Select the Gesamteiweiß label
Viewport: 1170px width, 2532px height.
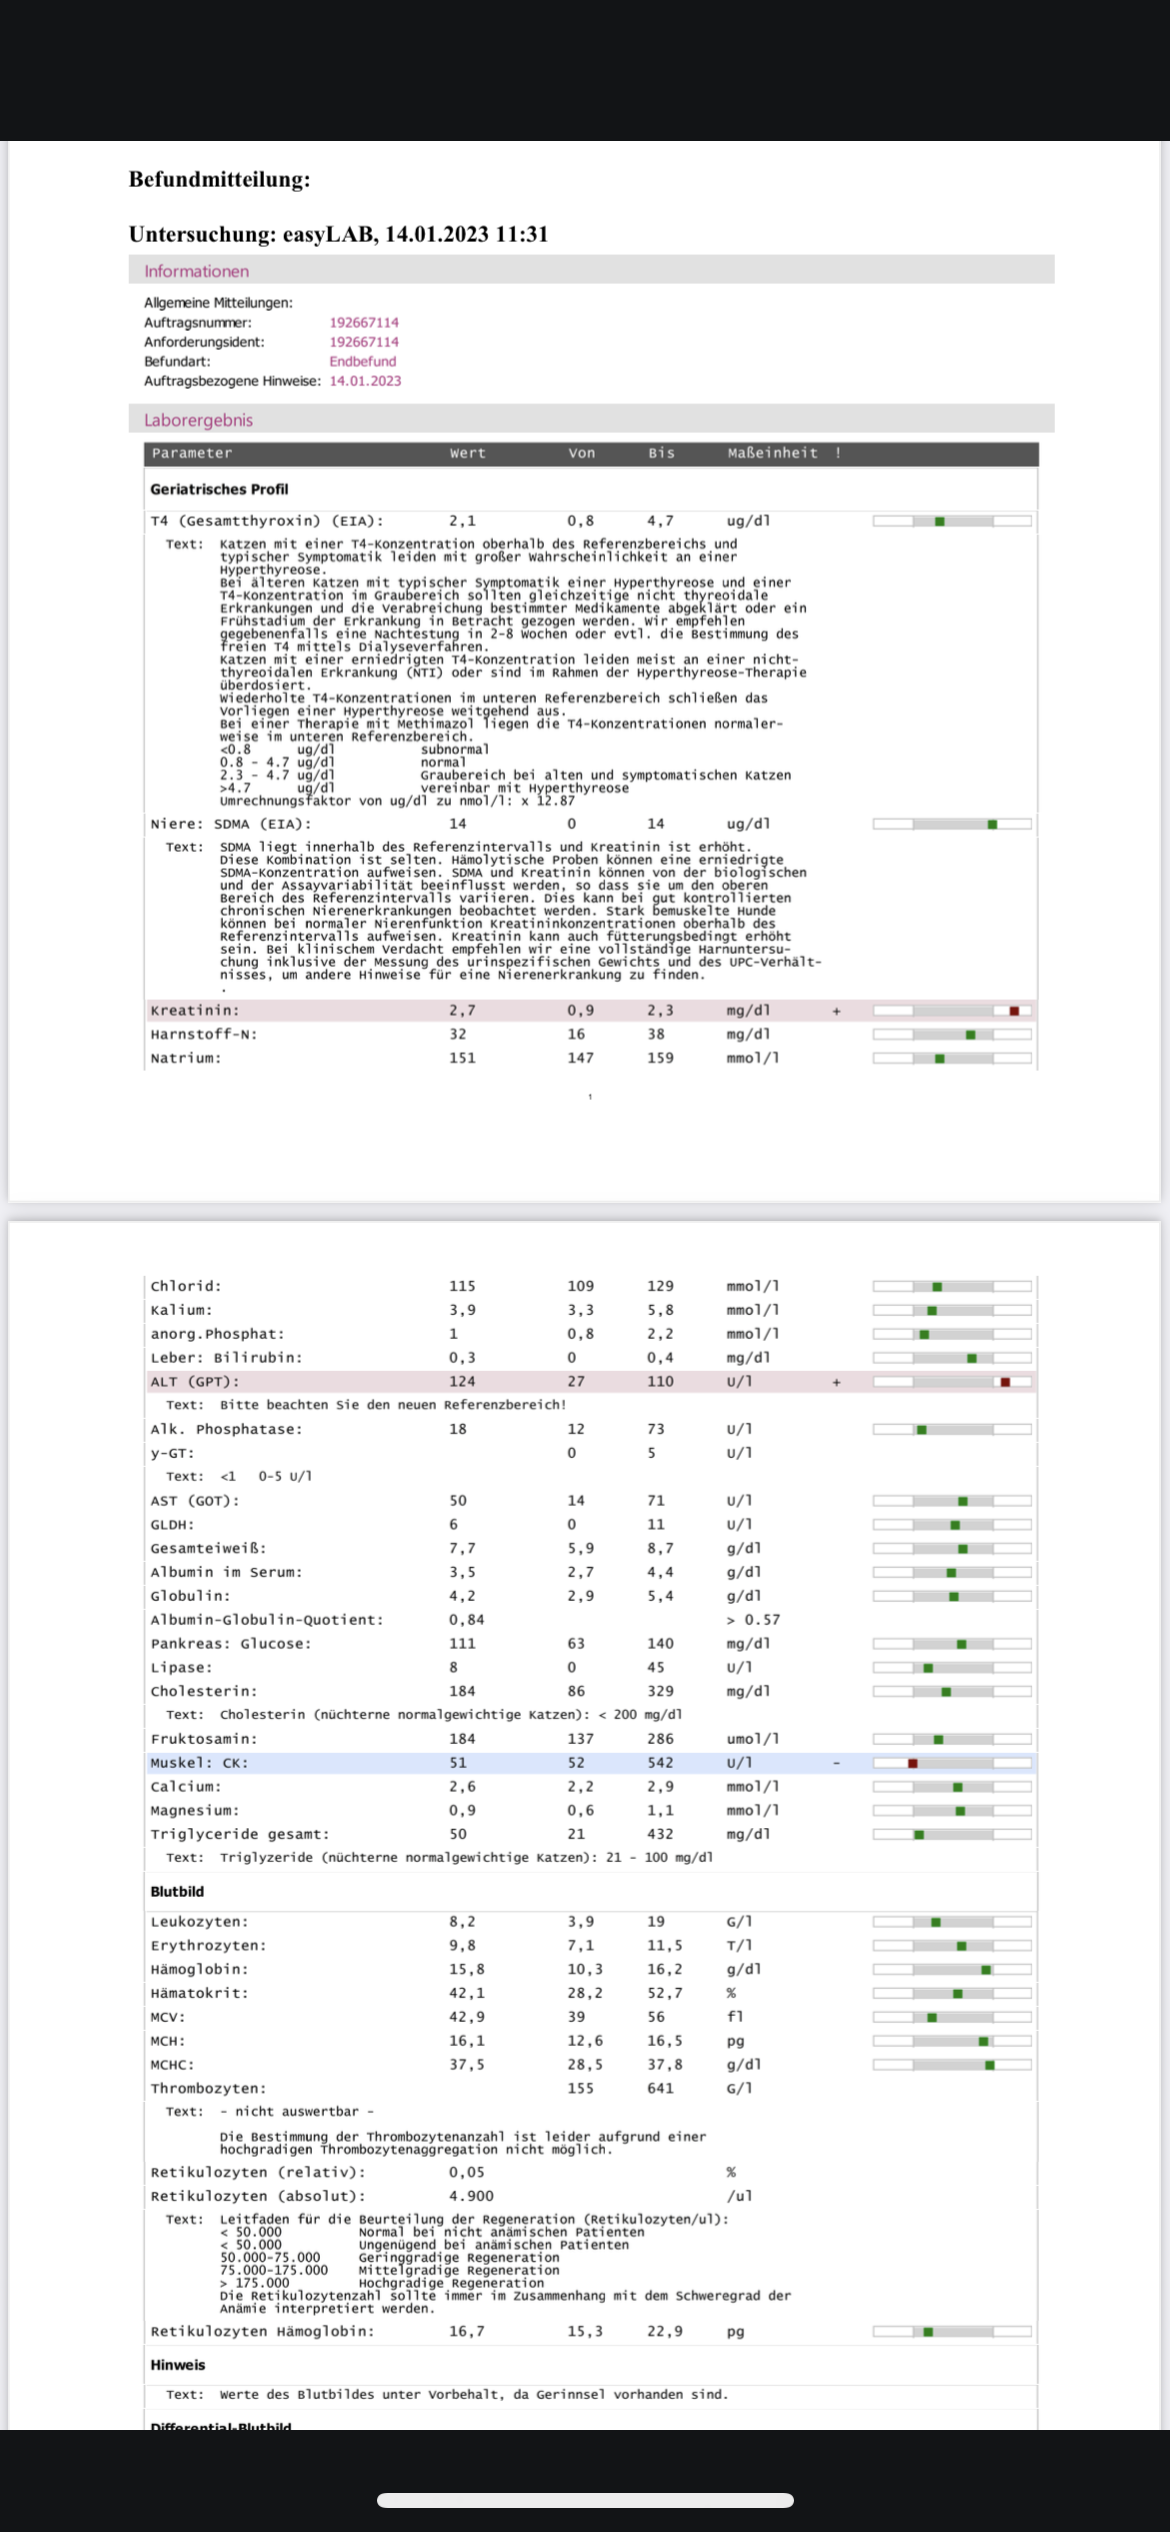coord(208,1548)
